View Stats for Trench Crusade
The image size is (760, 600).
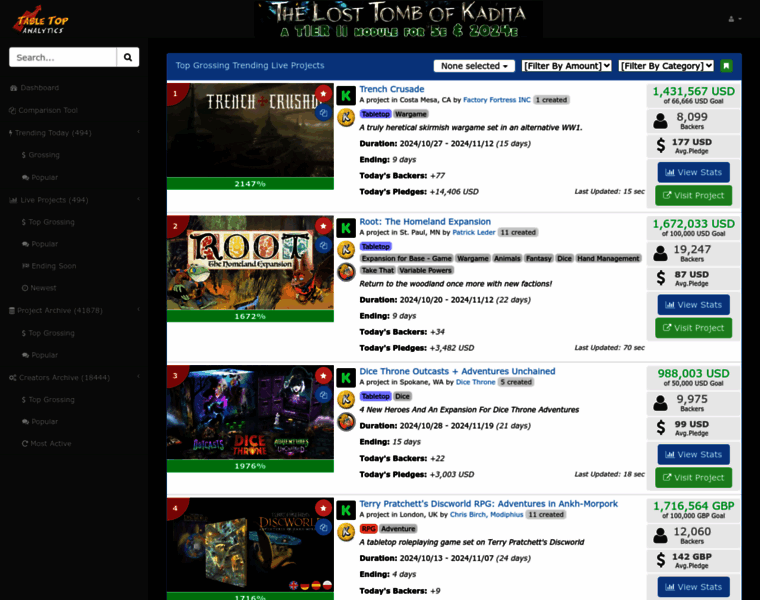click(693, 172)
